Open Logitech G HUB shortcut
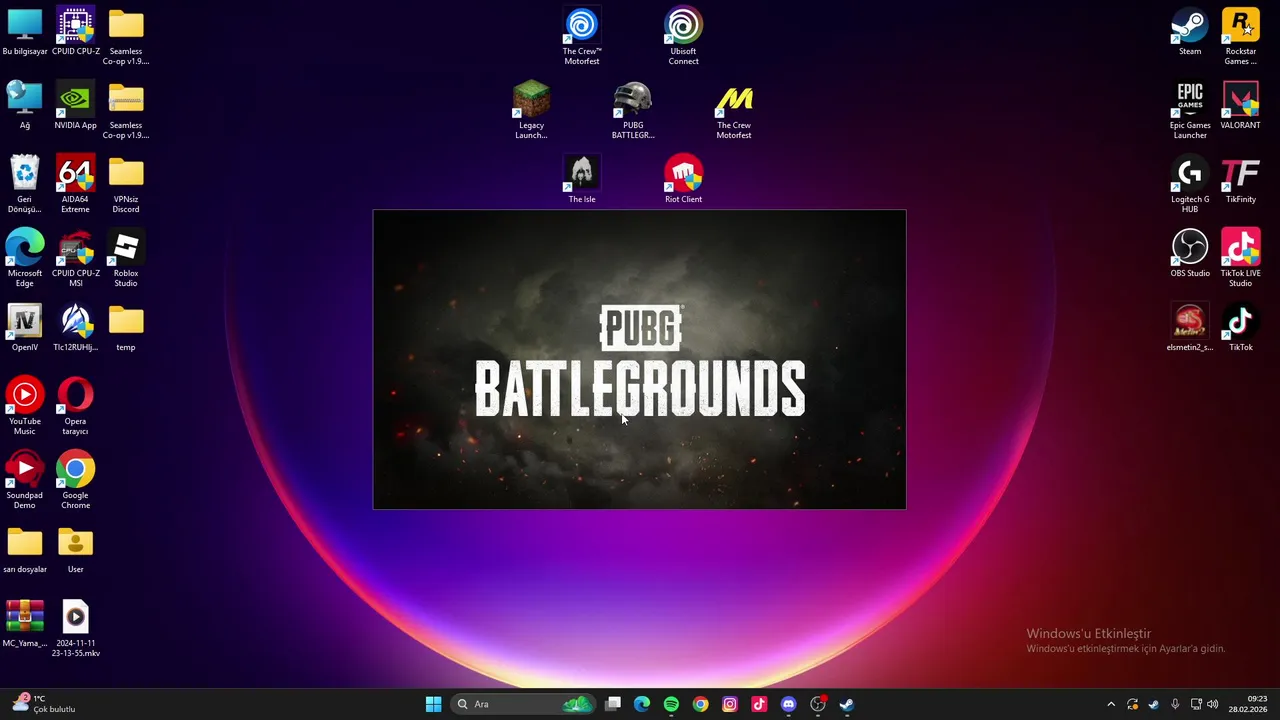 [1190, 185]
